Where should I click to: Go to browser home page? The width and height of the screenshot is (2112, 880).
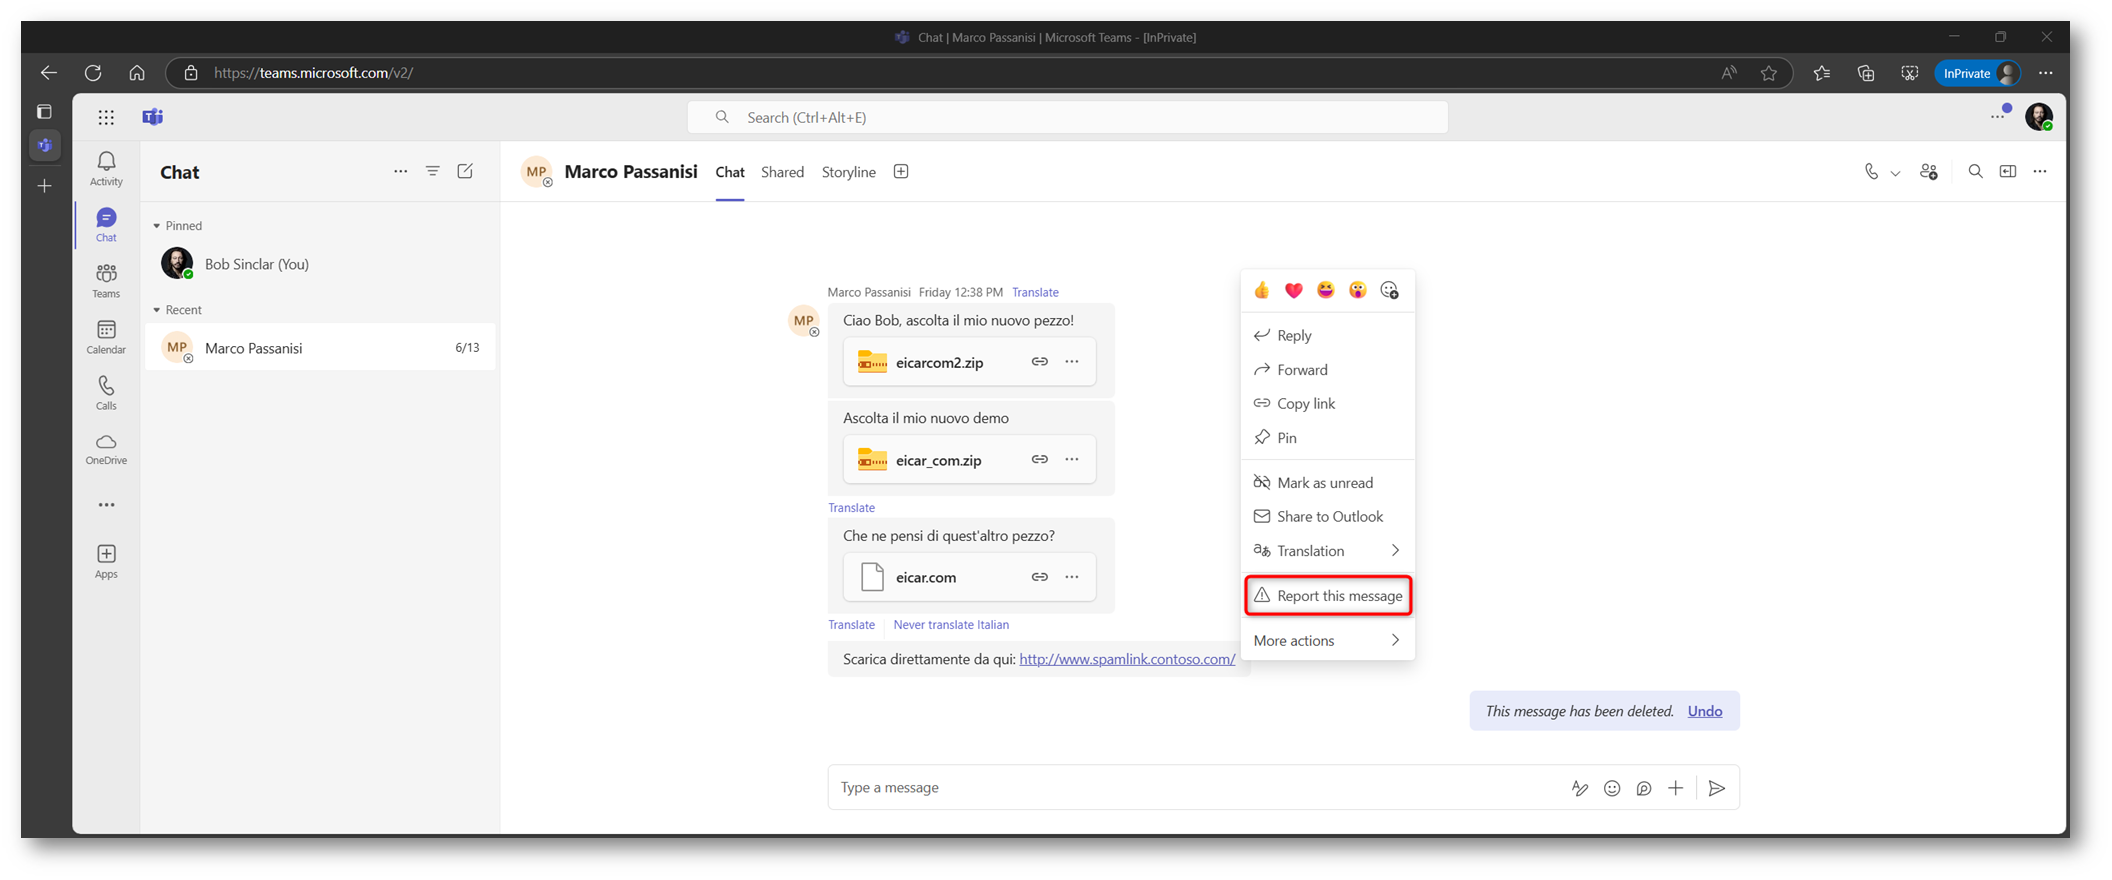coord(137,73)
